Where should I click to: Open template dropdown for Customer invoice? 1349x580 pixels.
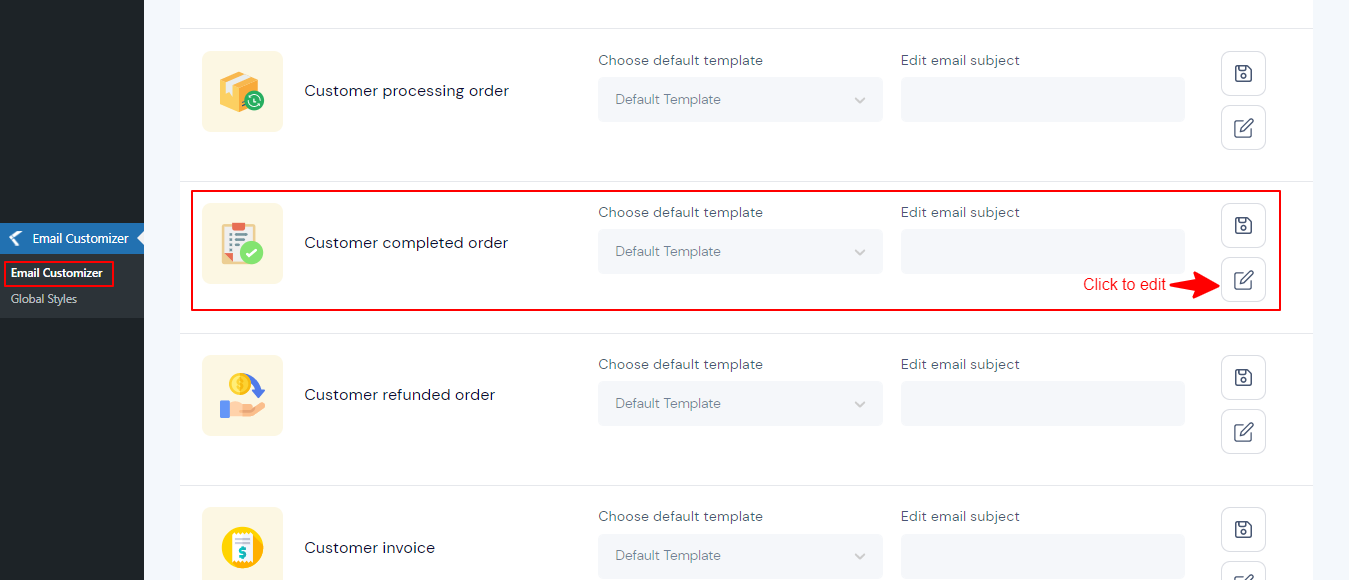740,555
